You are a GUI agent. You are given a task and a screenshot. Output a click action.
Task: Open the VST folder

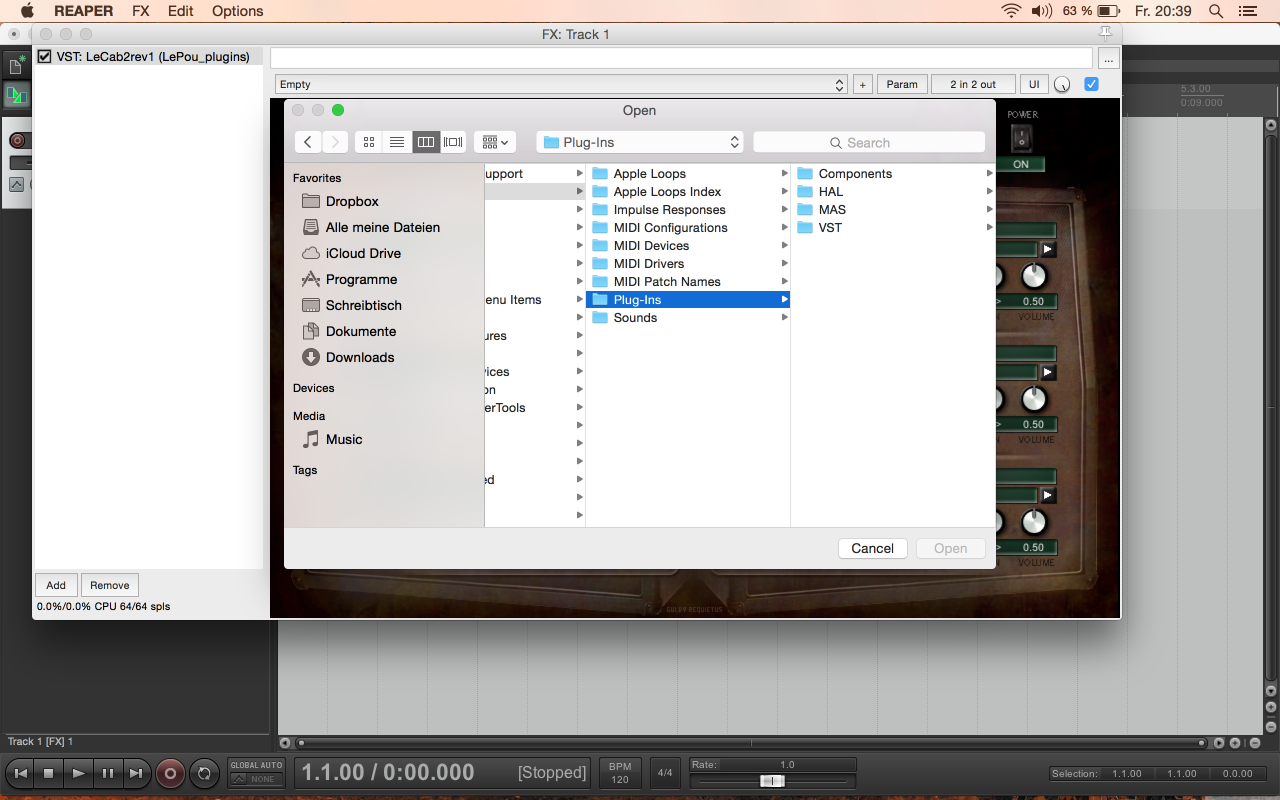tap(893, 227)
